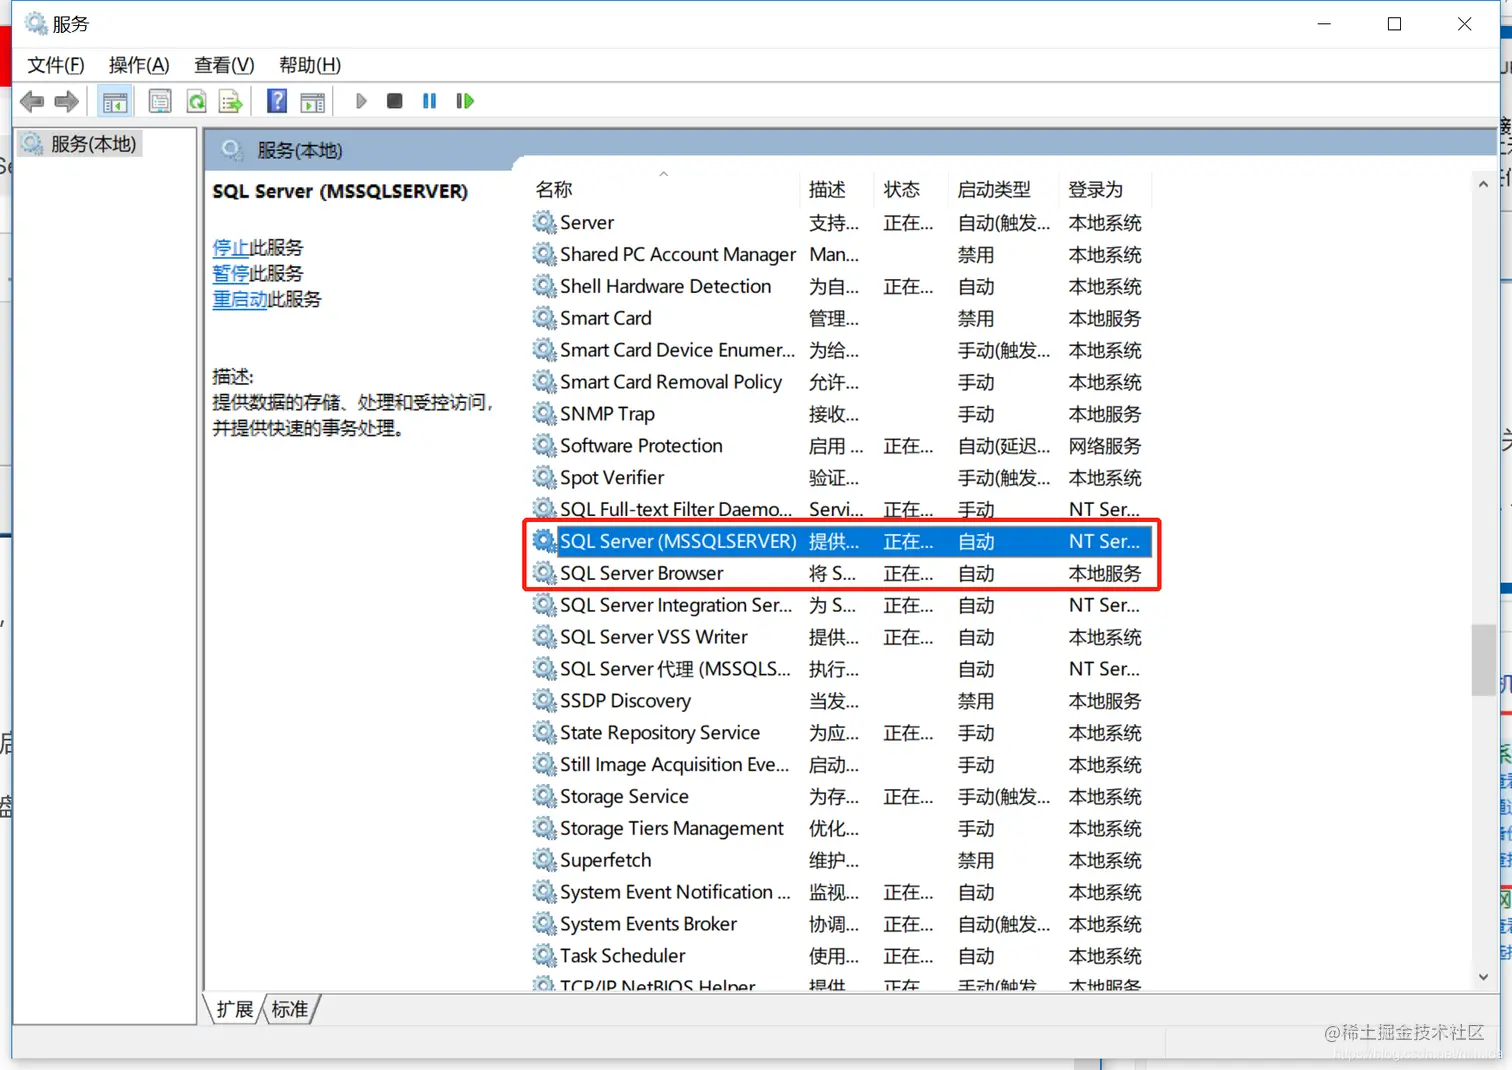Click gear icon of Task Scheduler row

click(544, 955)
